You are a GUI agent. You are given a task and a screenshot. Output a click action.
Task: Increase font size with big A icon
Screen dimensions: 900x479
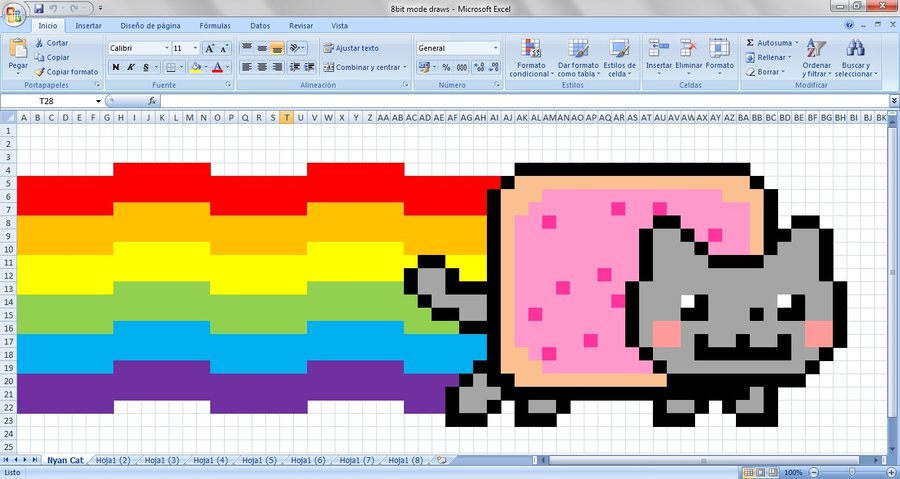coord(210,48)
